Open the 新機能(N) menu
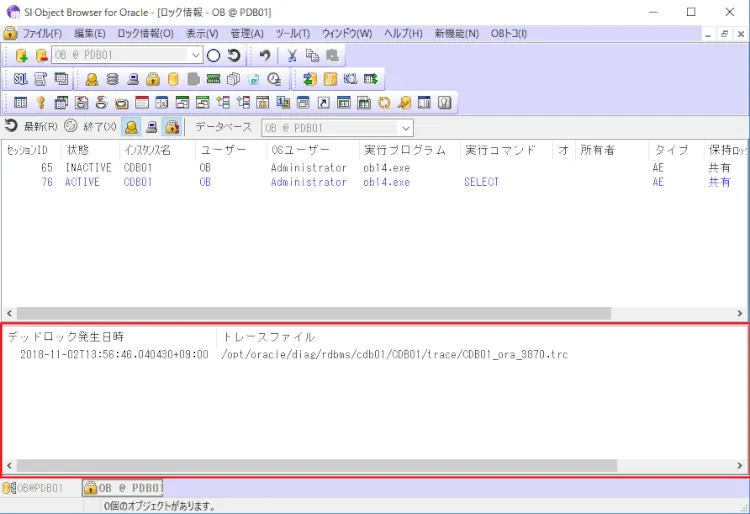The height and width of the screenshot is (514, 750). 456,33
